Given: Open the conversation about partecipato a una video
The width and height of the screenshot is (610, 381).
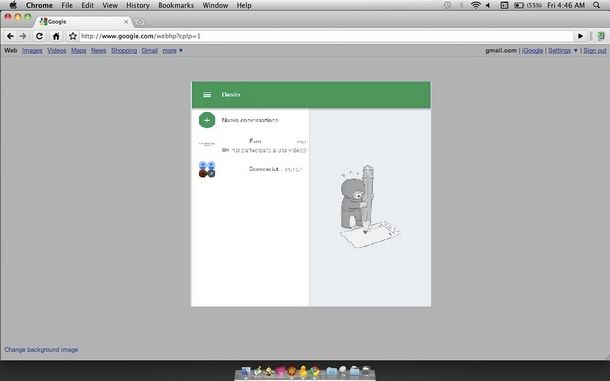Looking at the screenshot, I should click(x=252, y=145).
